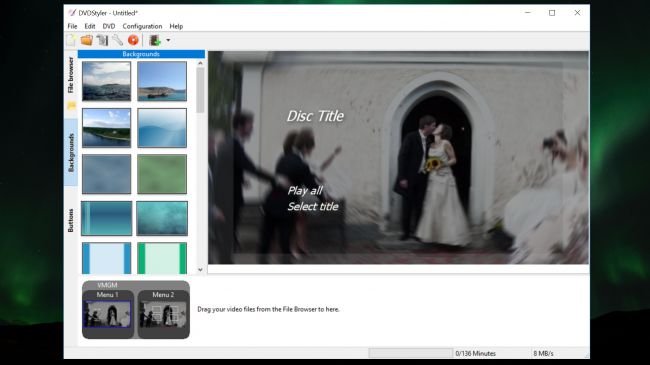Screen dimensions: 650x365
Task: Switch to the Backgrounds side tab
Action: [71, 153]
